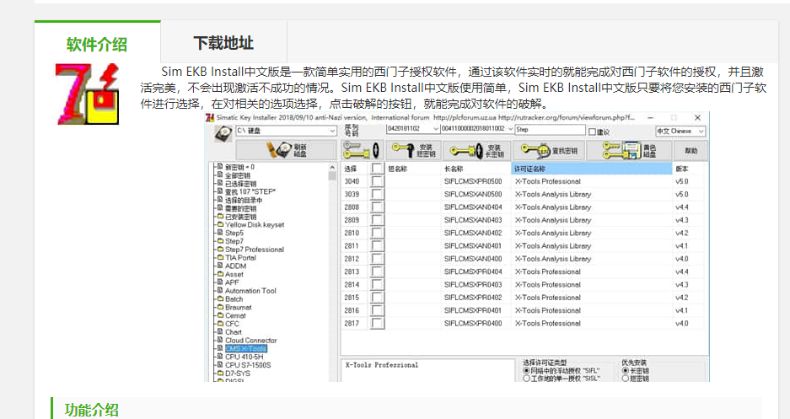Click the 许可证名称 column header

[x=591, y=168]
